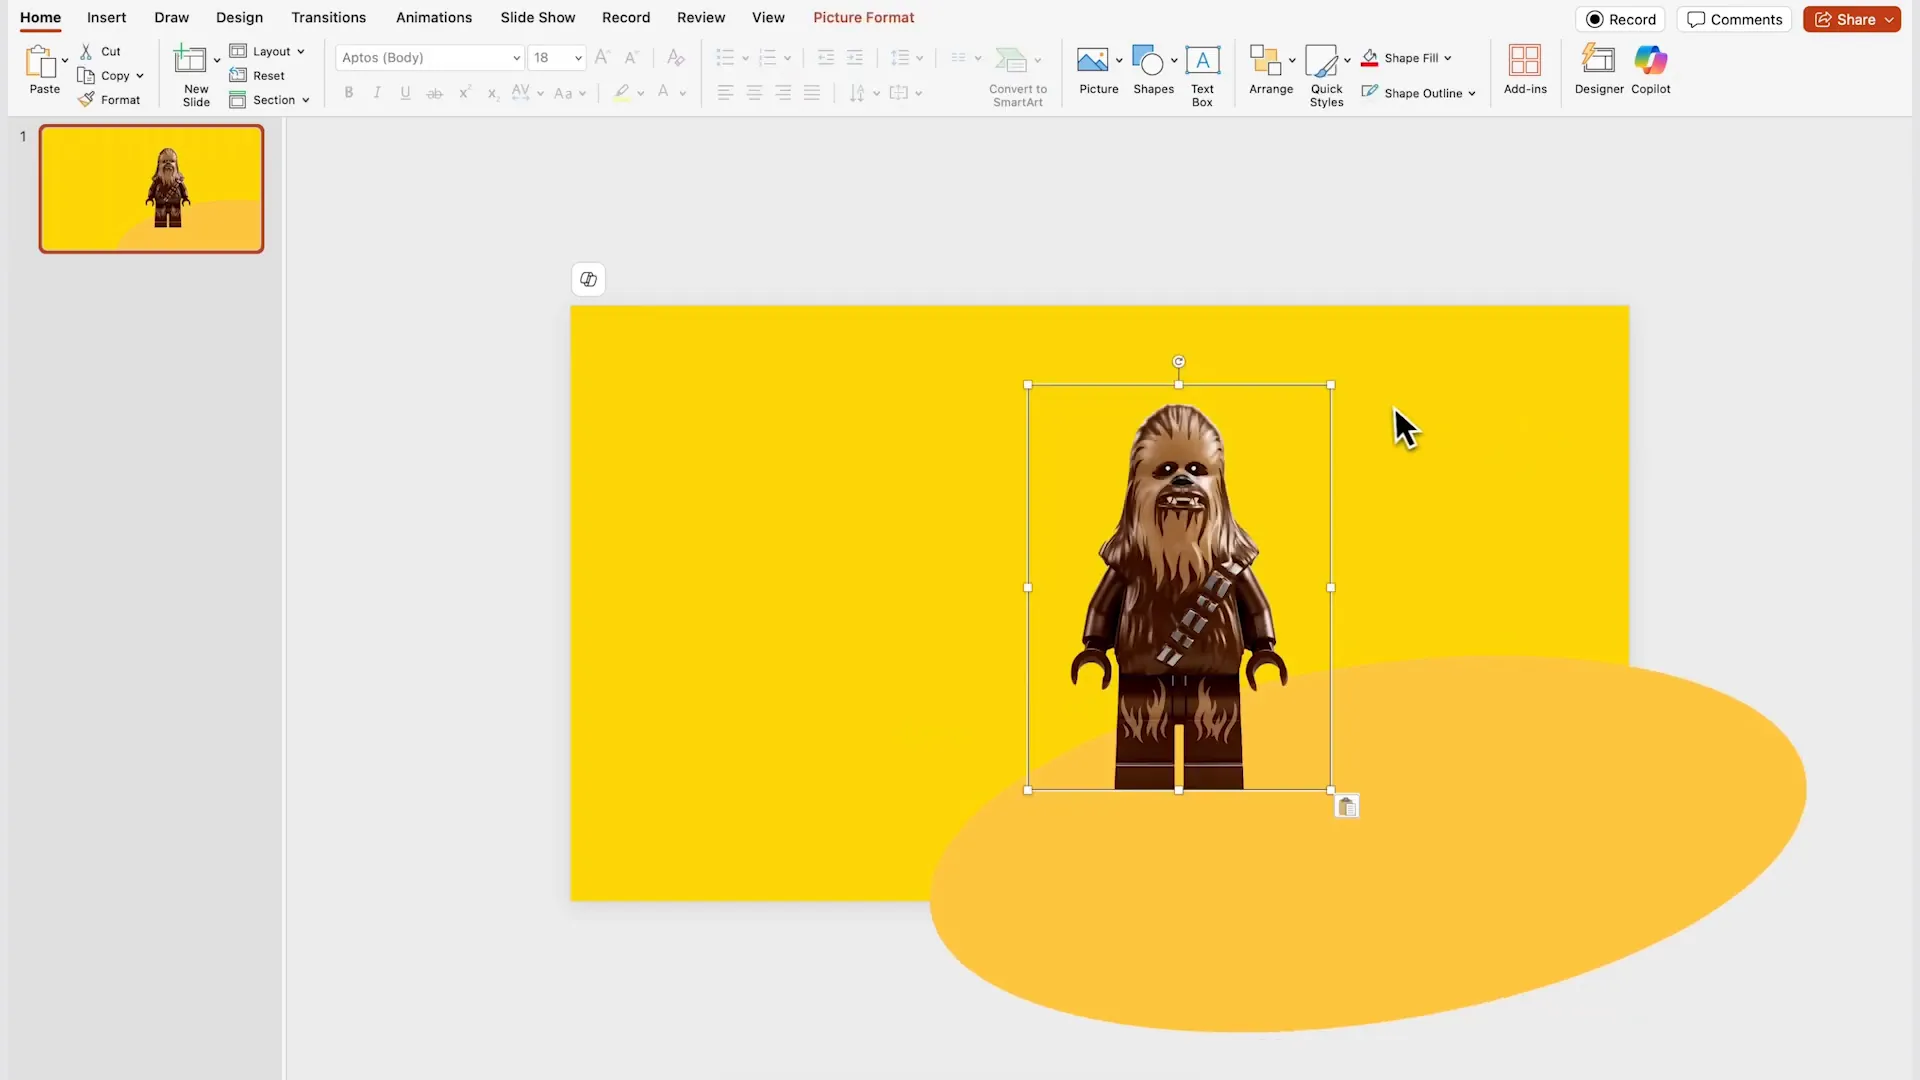This screenshot has height=1080, width=1920.
Task: Click the Format painter brush
Action: 87,100
